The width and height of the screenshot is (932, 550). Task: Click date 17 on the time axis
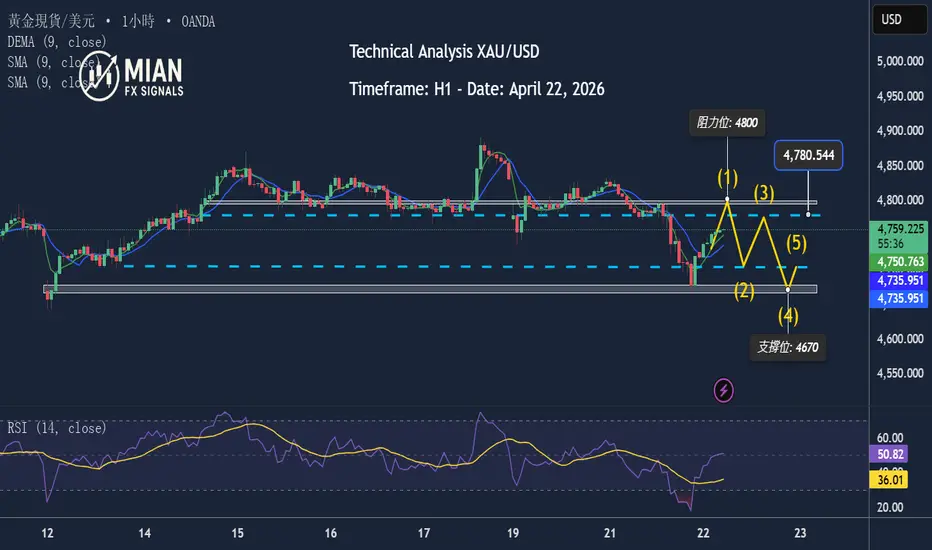(x=424, y=533)
